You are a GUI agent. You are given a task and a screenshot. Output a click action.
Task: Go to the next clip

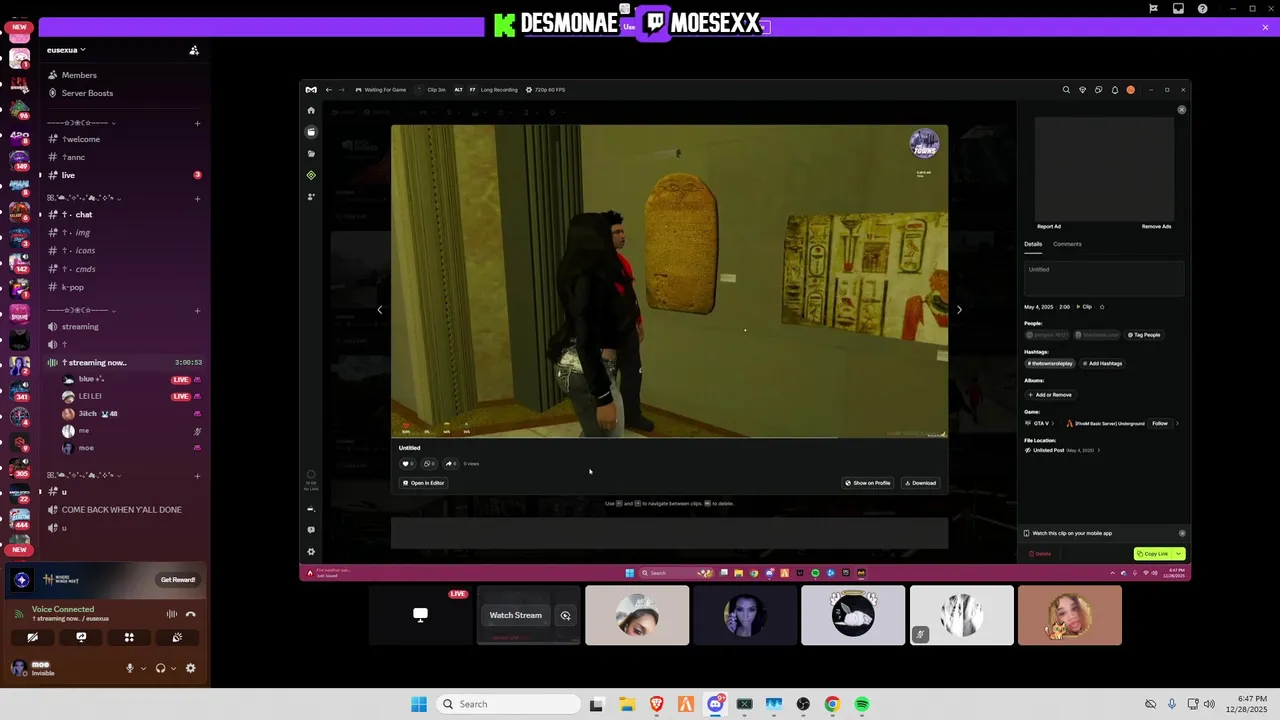click(x=959, y=309)
